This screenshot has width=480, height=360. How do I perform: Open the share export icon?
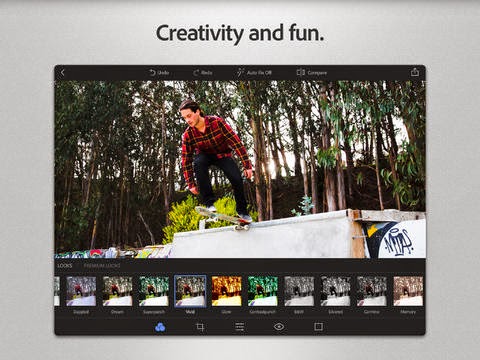point(415,72)
